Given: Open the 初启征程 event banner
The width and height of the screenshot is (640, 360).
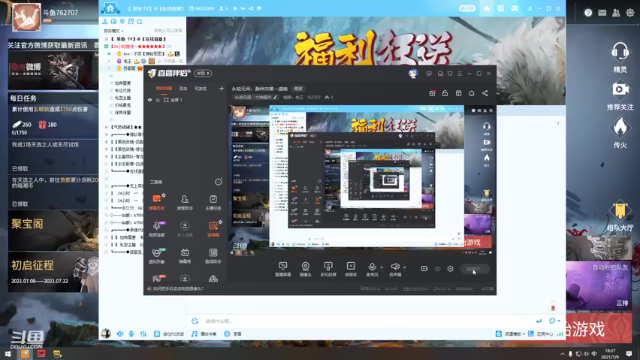Looking at the screenshot, I should [53, 271].
